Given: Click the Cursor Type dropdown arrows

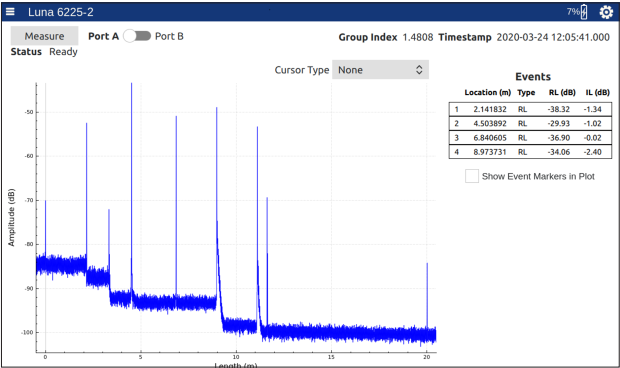Looking at the screenshot, I should click(419, 70).
